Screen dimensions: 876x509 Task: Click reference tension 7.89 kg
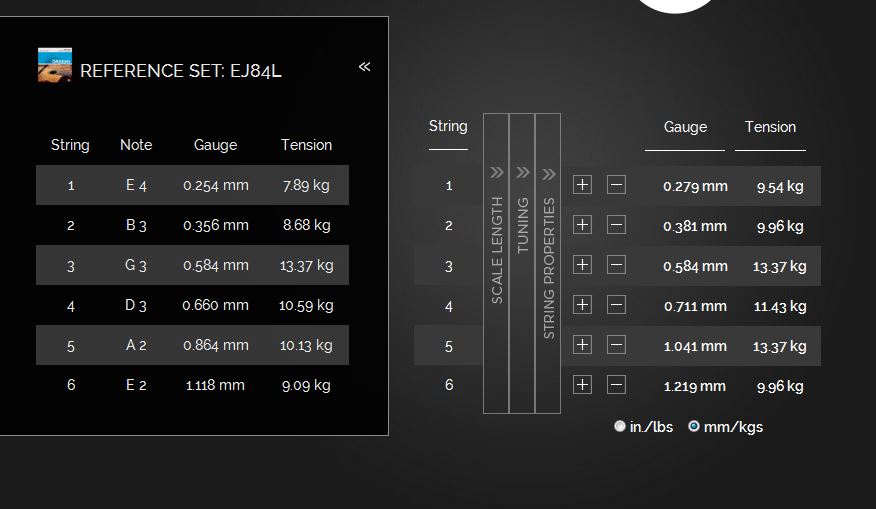coord(306,185)
